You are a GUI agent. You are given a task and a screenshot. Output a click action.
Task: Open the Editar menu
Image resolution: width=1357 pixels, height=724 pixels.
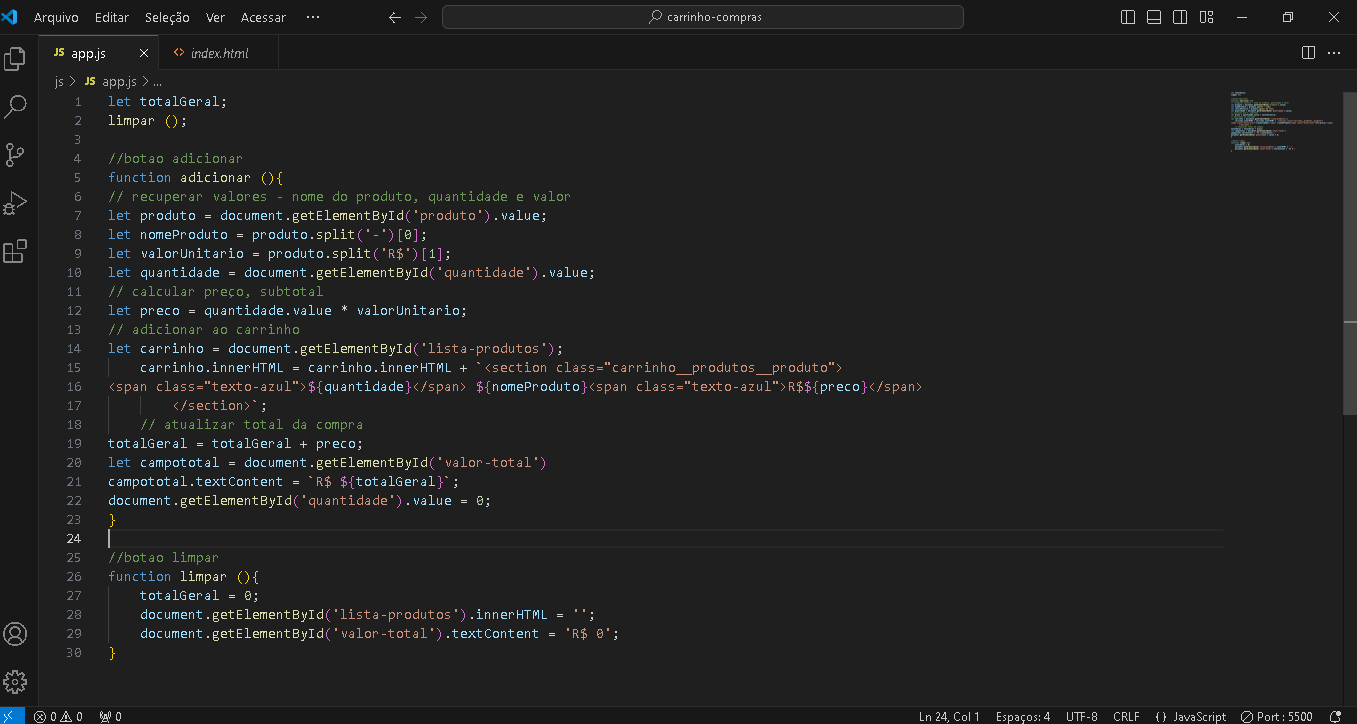tap(112, 17)
